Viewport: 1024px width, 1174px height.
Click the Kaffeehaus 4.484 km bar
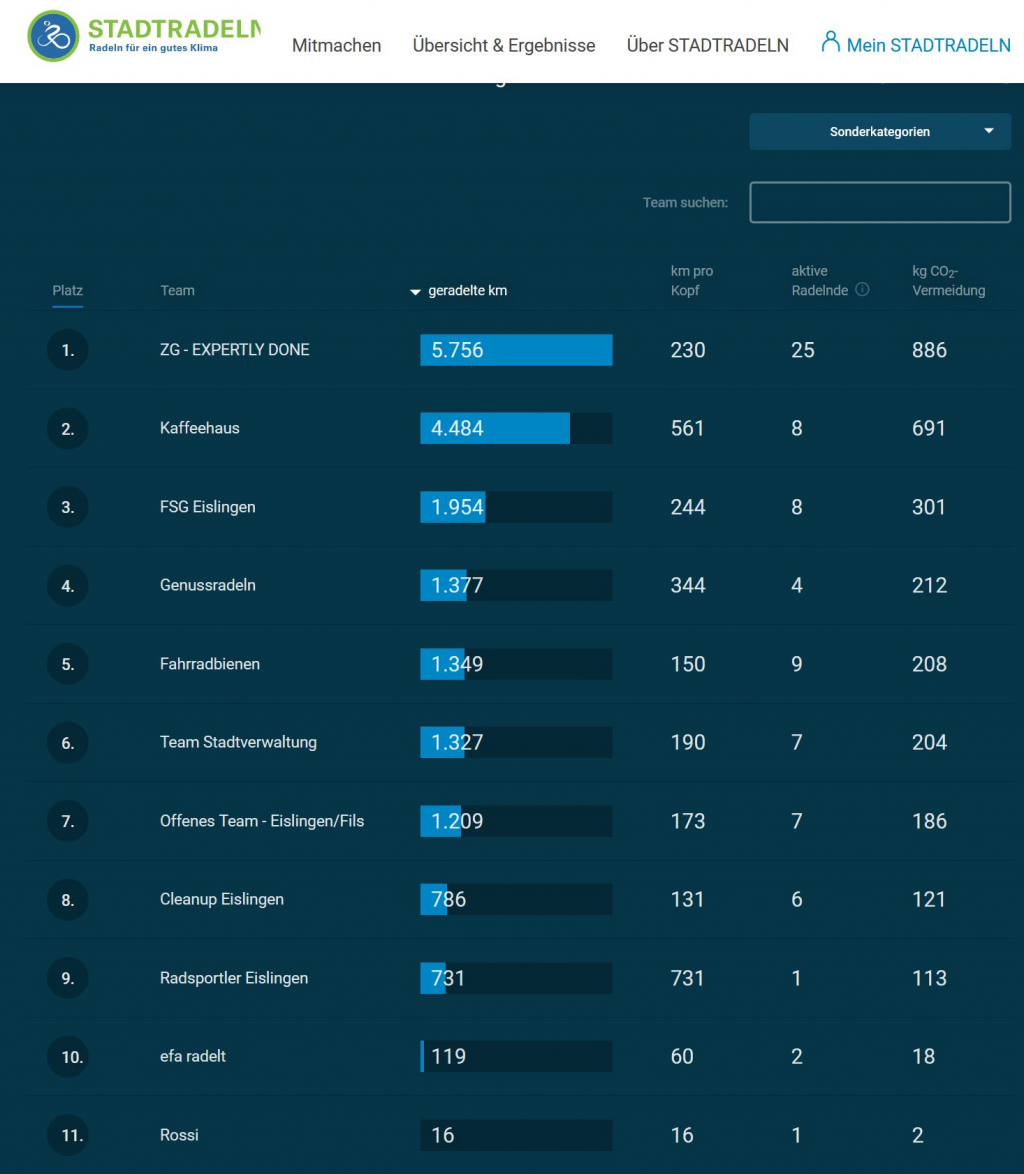click(x=516, y=428)
